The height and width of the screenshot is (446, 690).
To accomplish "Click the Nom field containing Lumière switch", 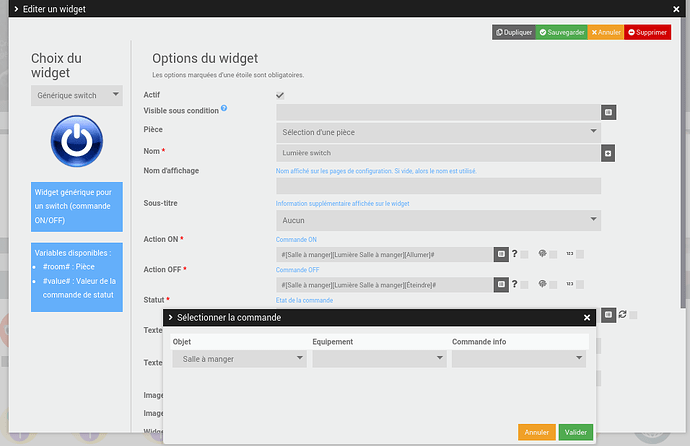I will (438, 153).
